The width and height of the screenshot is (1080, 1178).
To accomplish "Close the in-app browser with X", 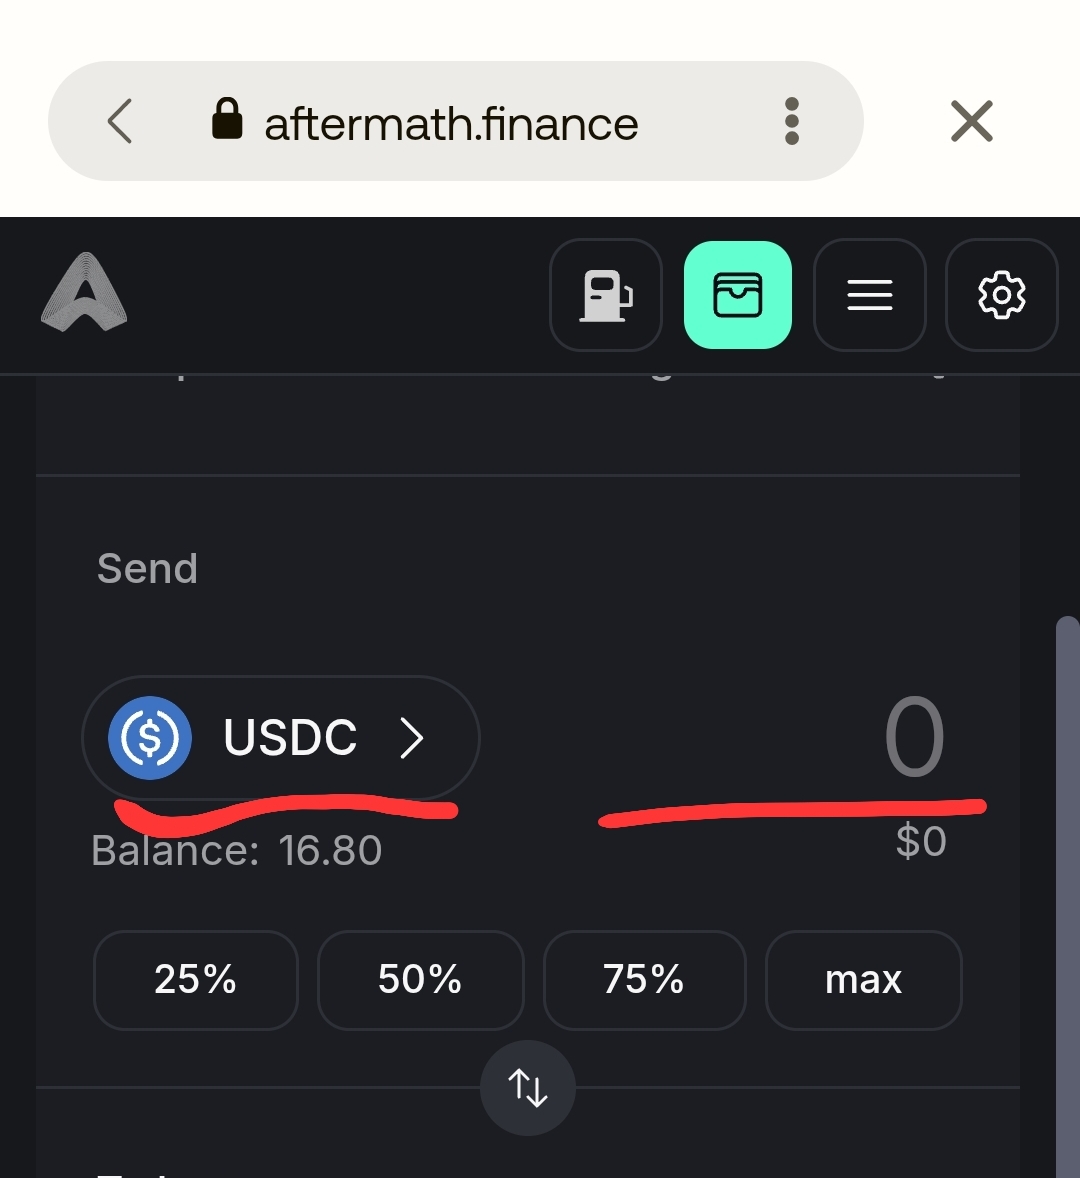I will click(x=971, y=122).
